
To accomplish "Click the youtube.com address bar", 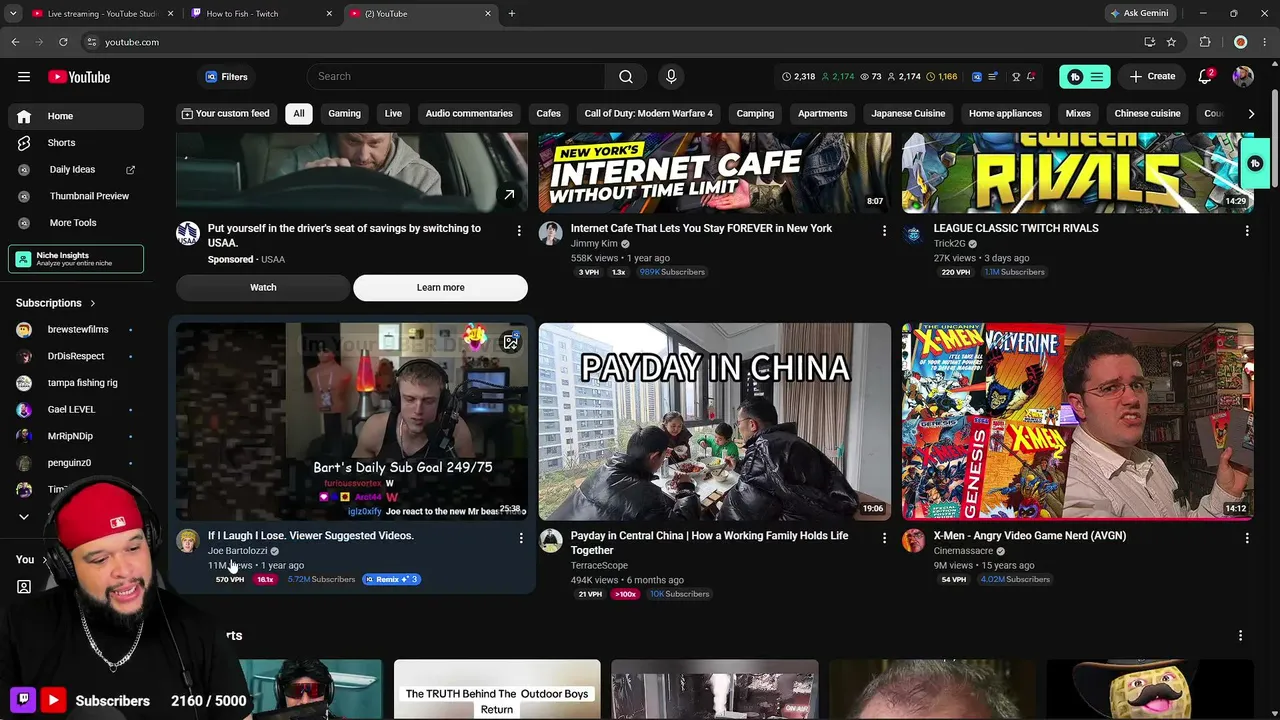I will [x=610, y=42].
